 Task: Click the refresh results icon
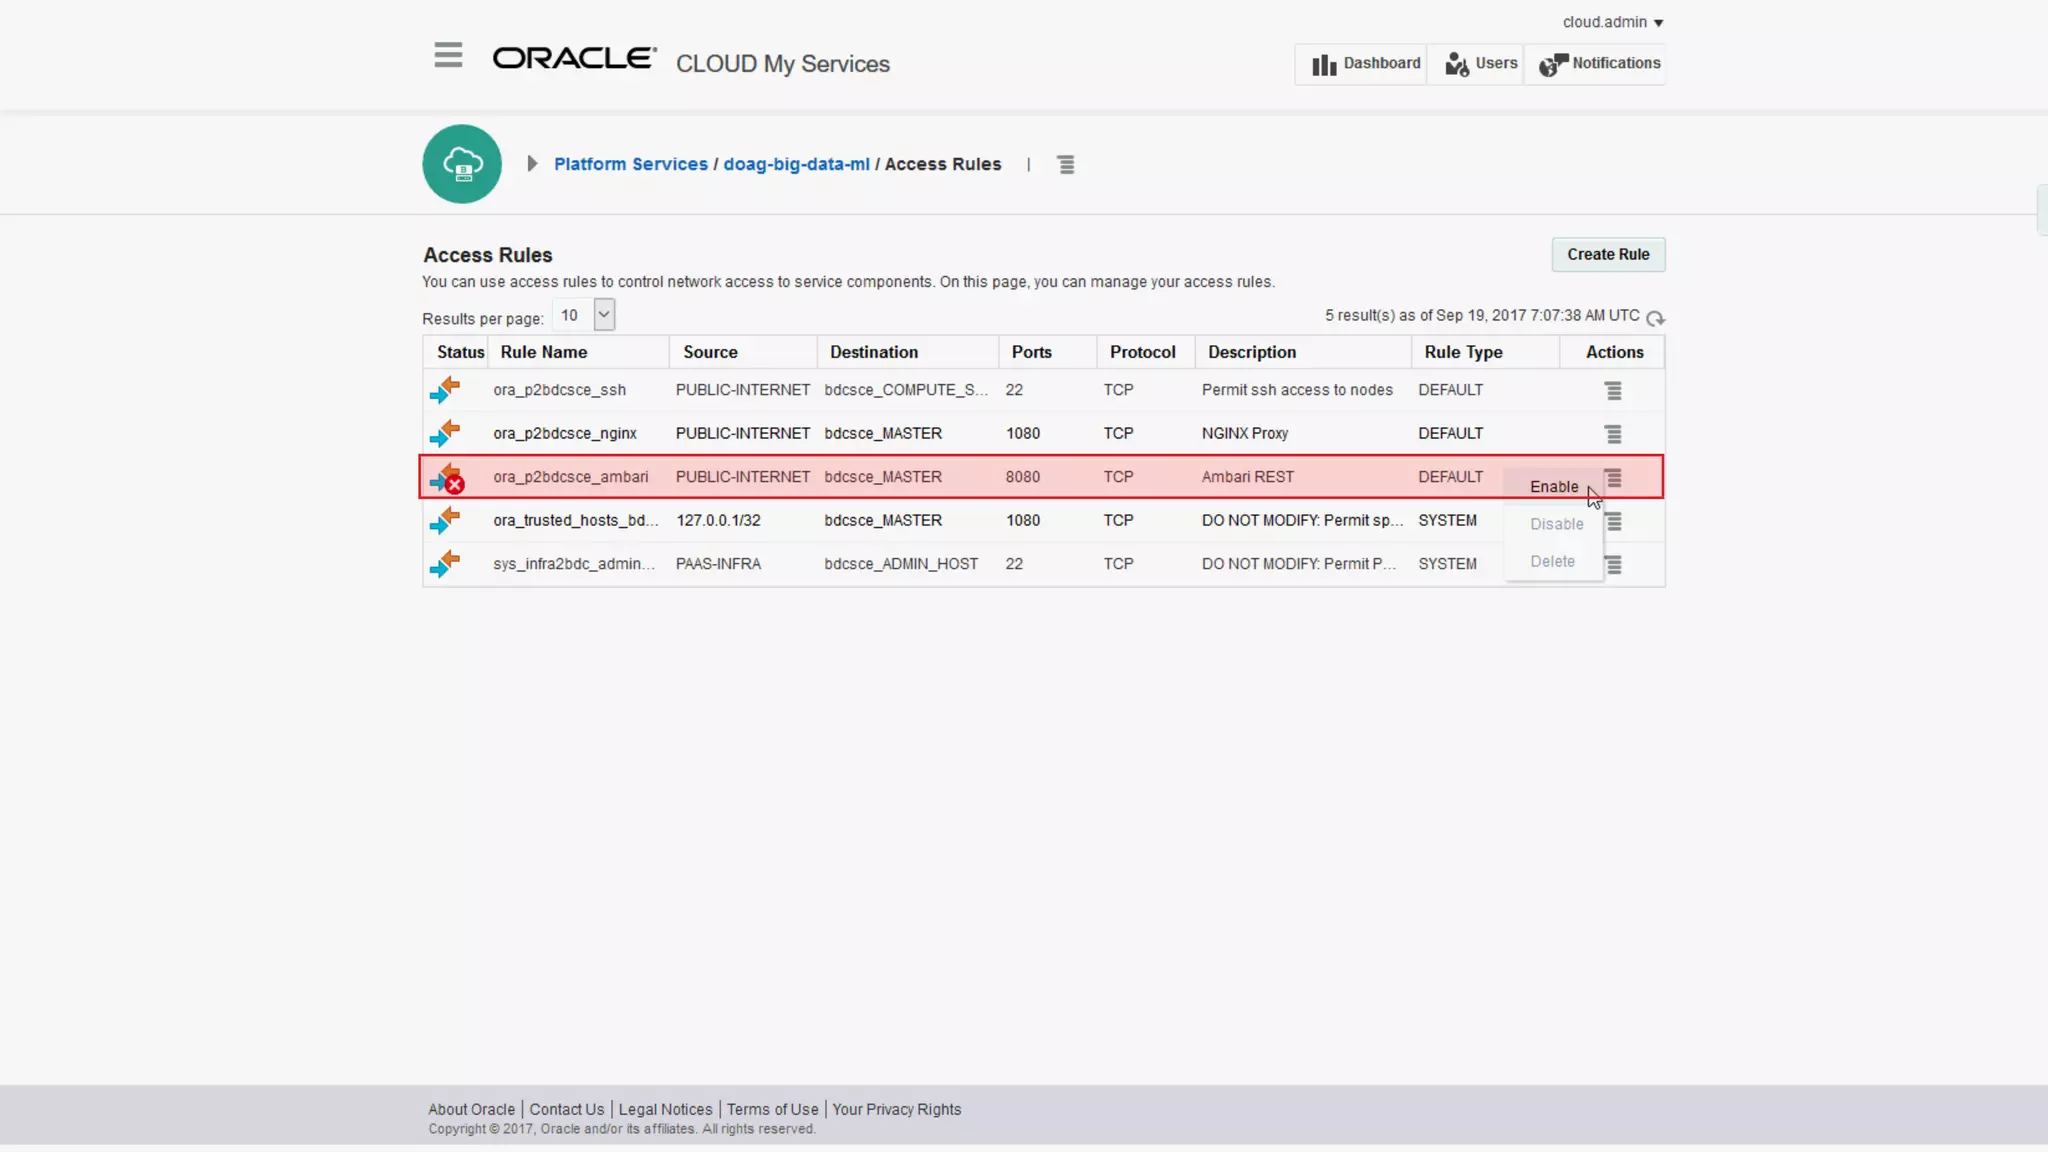1655,318
